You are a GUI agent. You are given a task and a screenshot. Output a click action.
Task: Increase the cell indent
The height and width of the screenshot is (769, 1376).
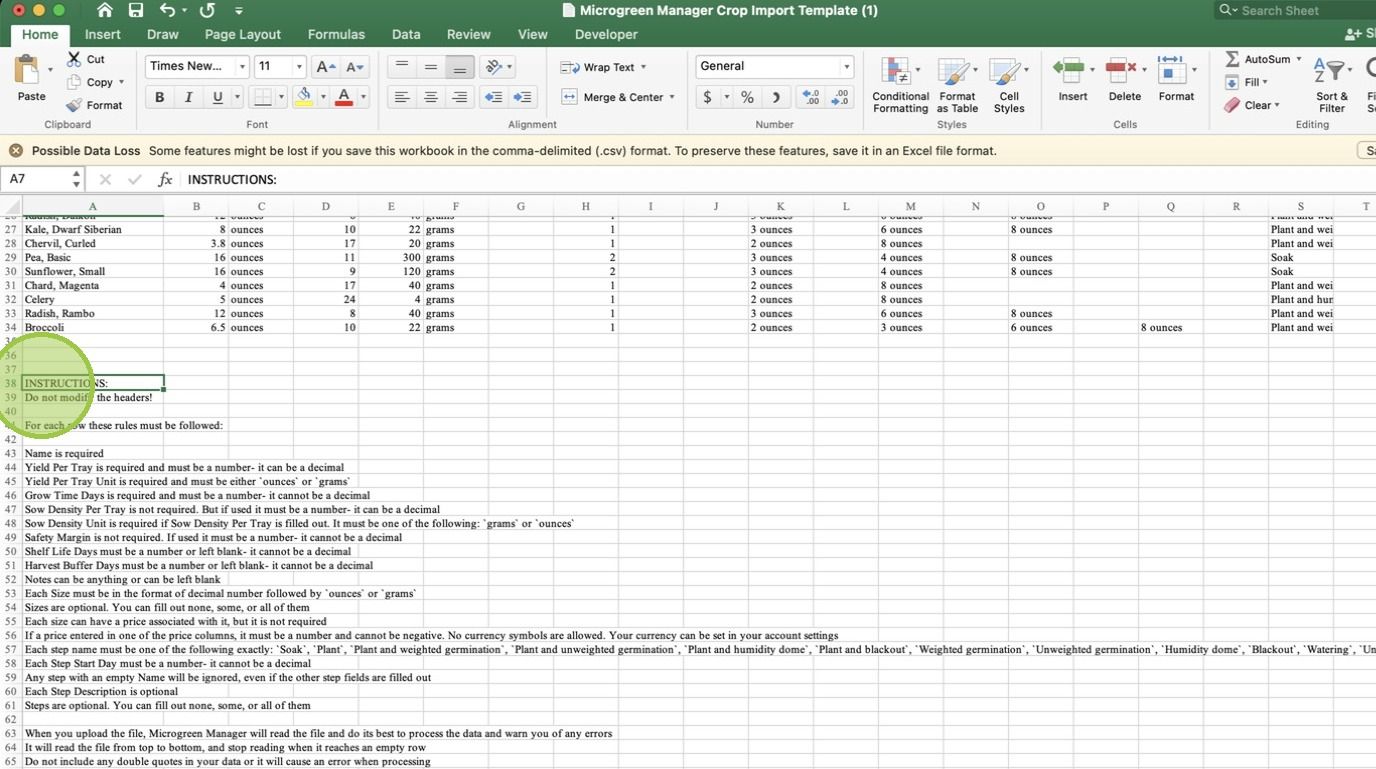coord(522,97)
